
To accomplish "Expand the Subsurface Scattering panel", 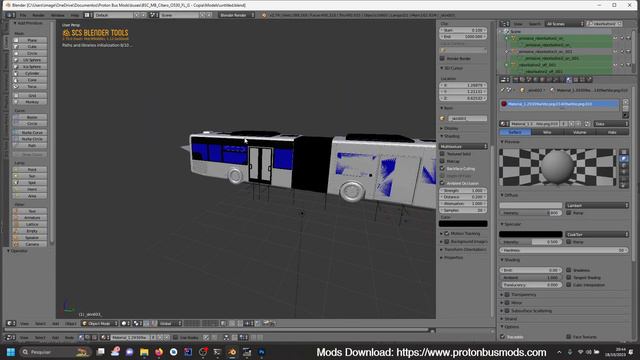I will 502,311.
